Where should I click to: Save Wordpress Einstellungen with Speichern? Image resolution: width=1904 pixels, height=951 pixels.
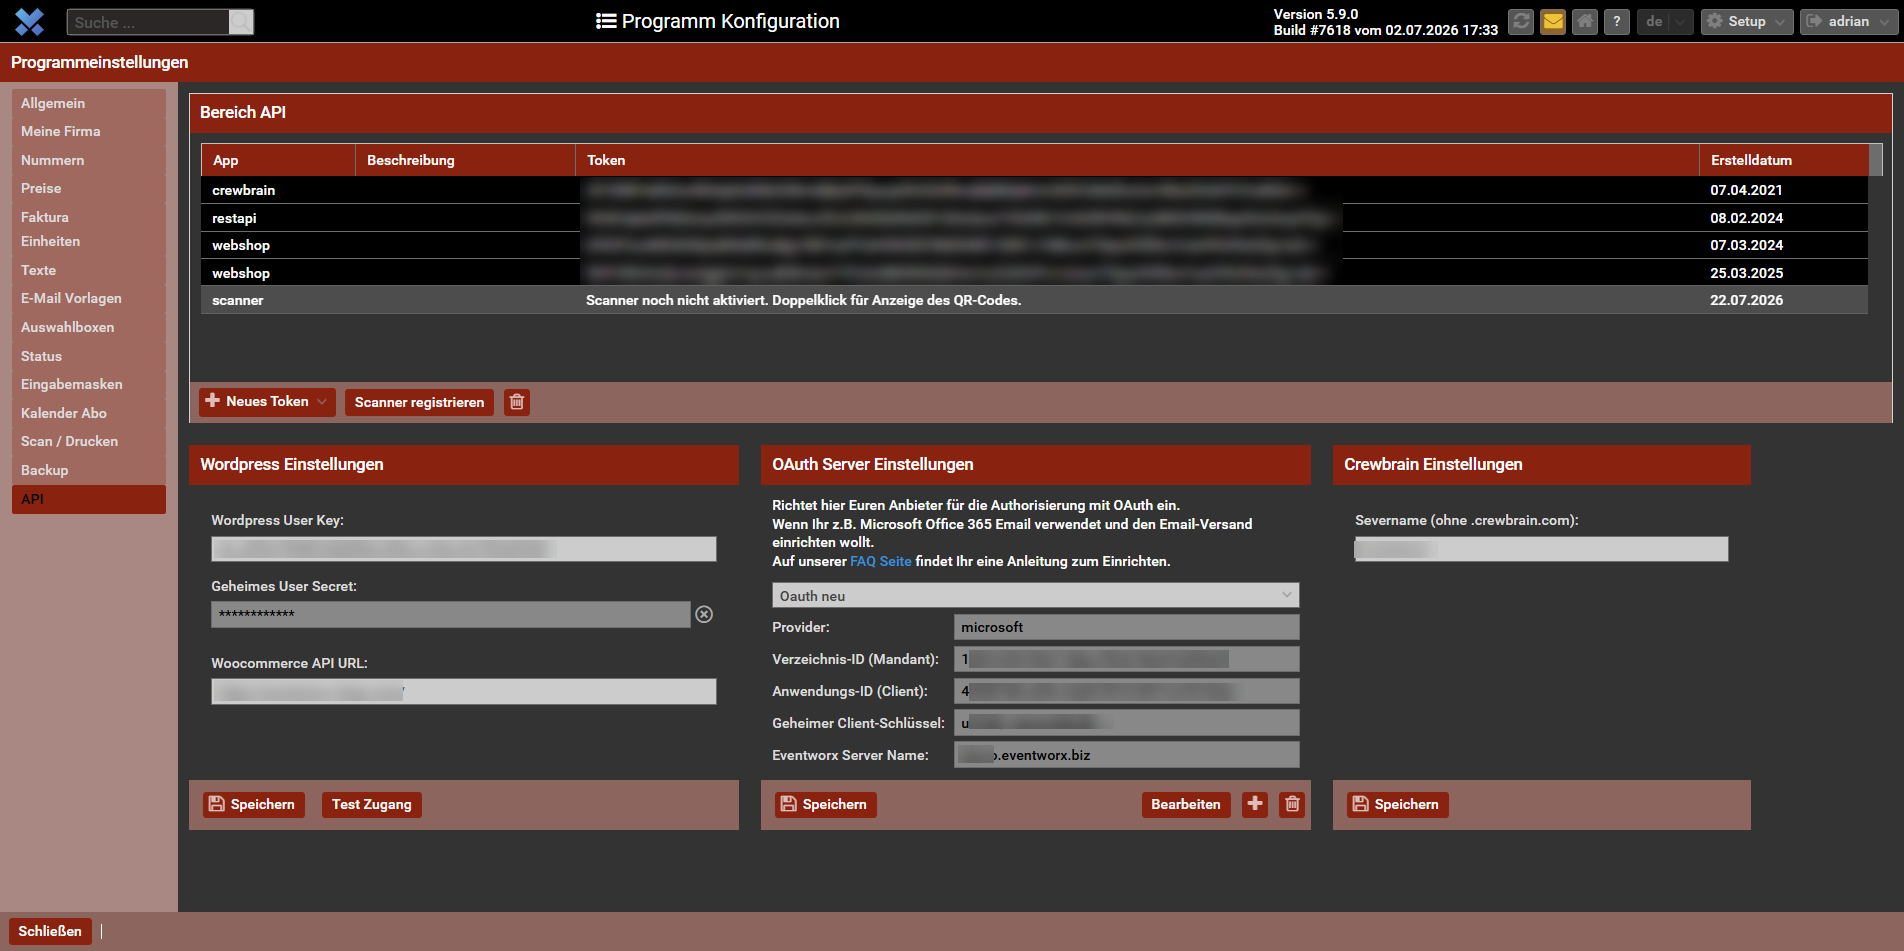[254, 804]
